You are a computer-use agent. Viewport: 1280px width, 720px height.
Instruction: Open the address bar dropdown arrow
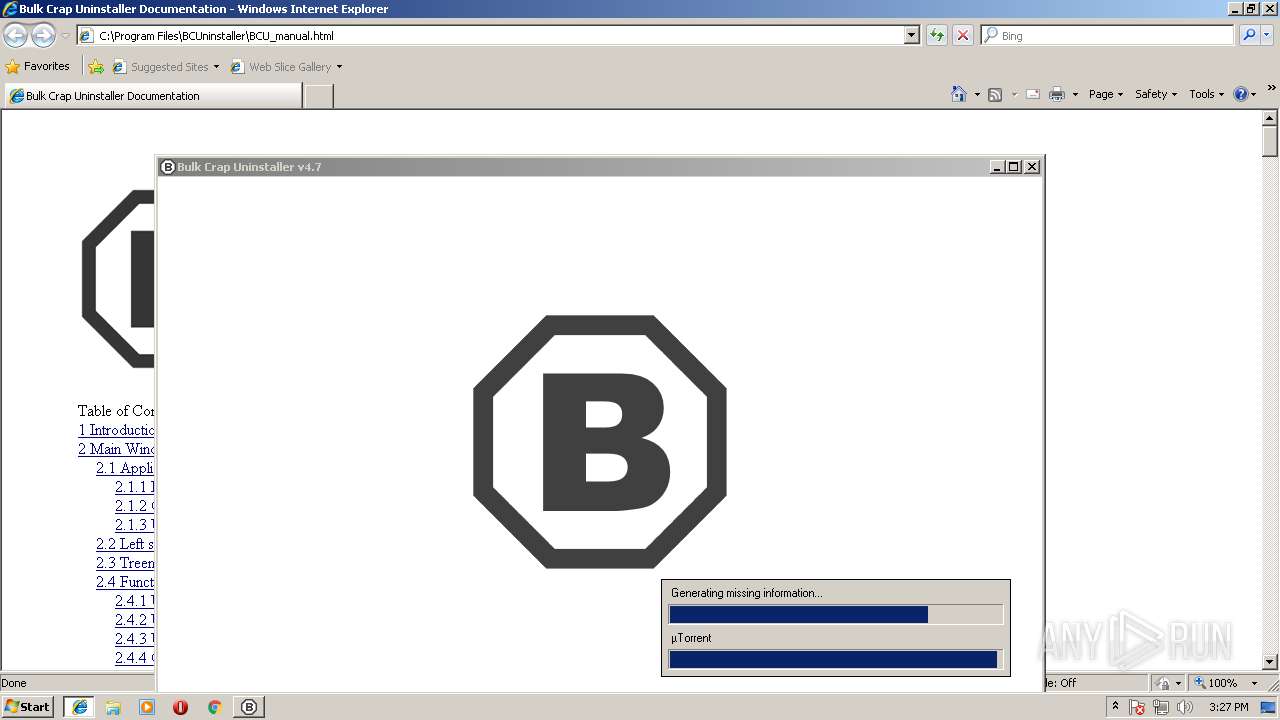[912, 35]
